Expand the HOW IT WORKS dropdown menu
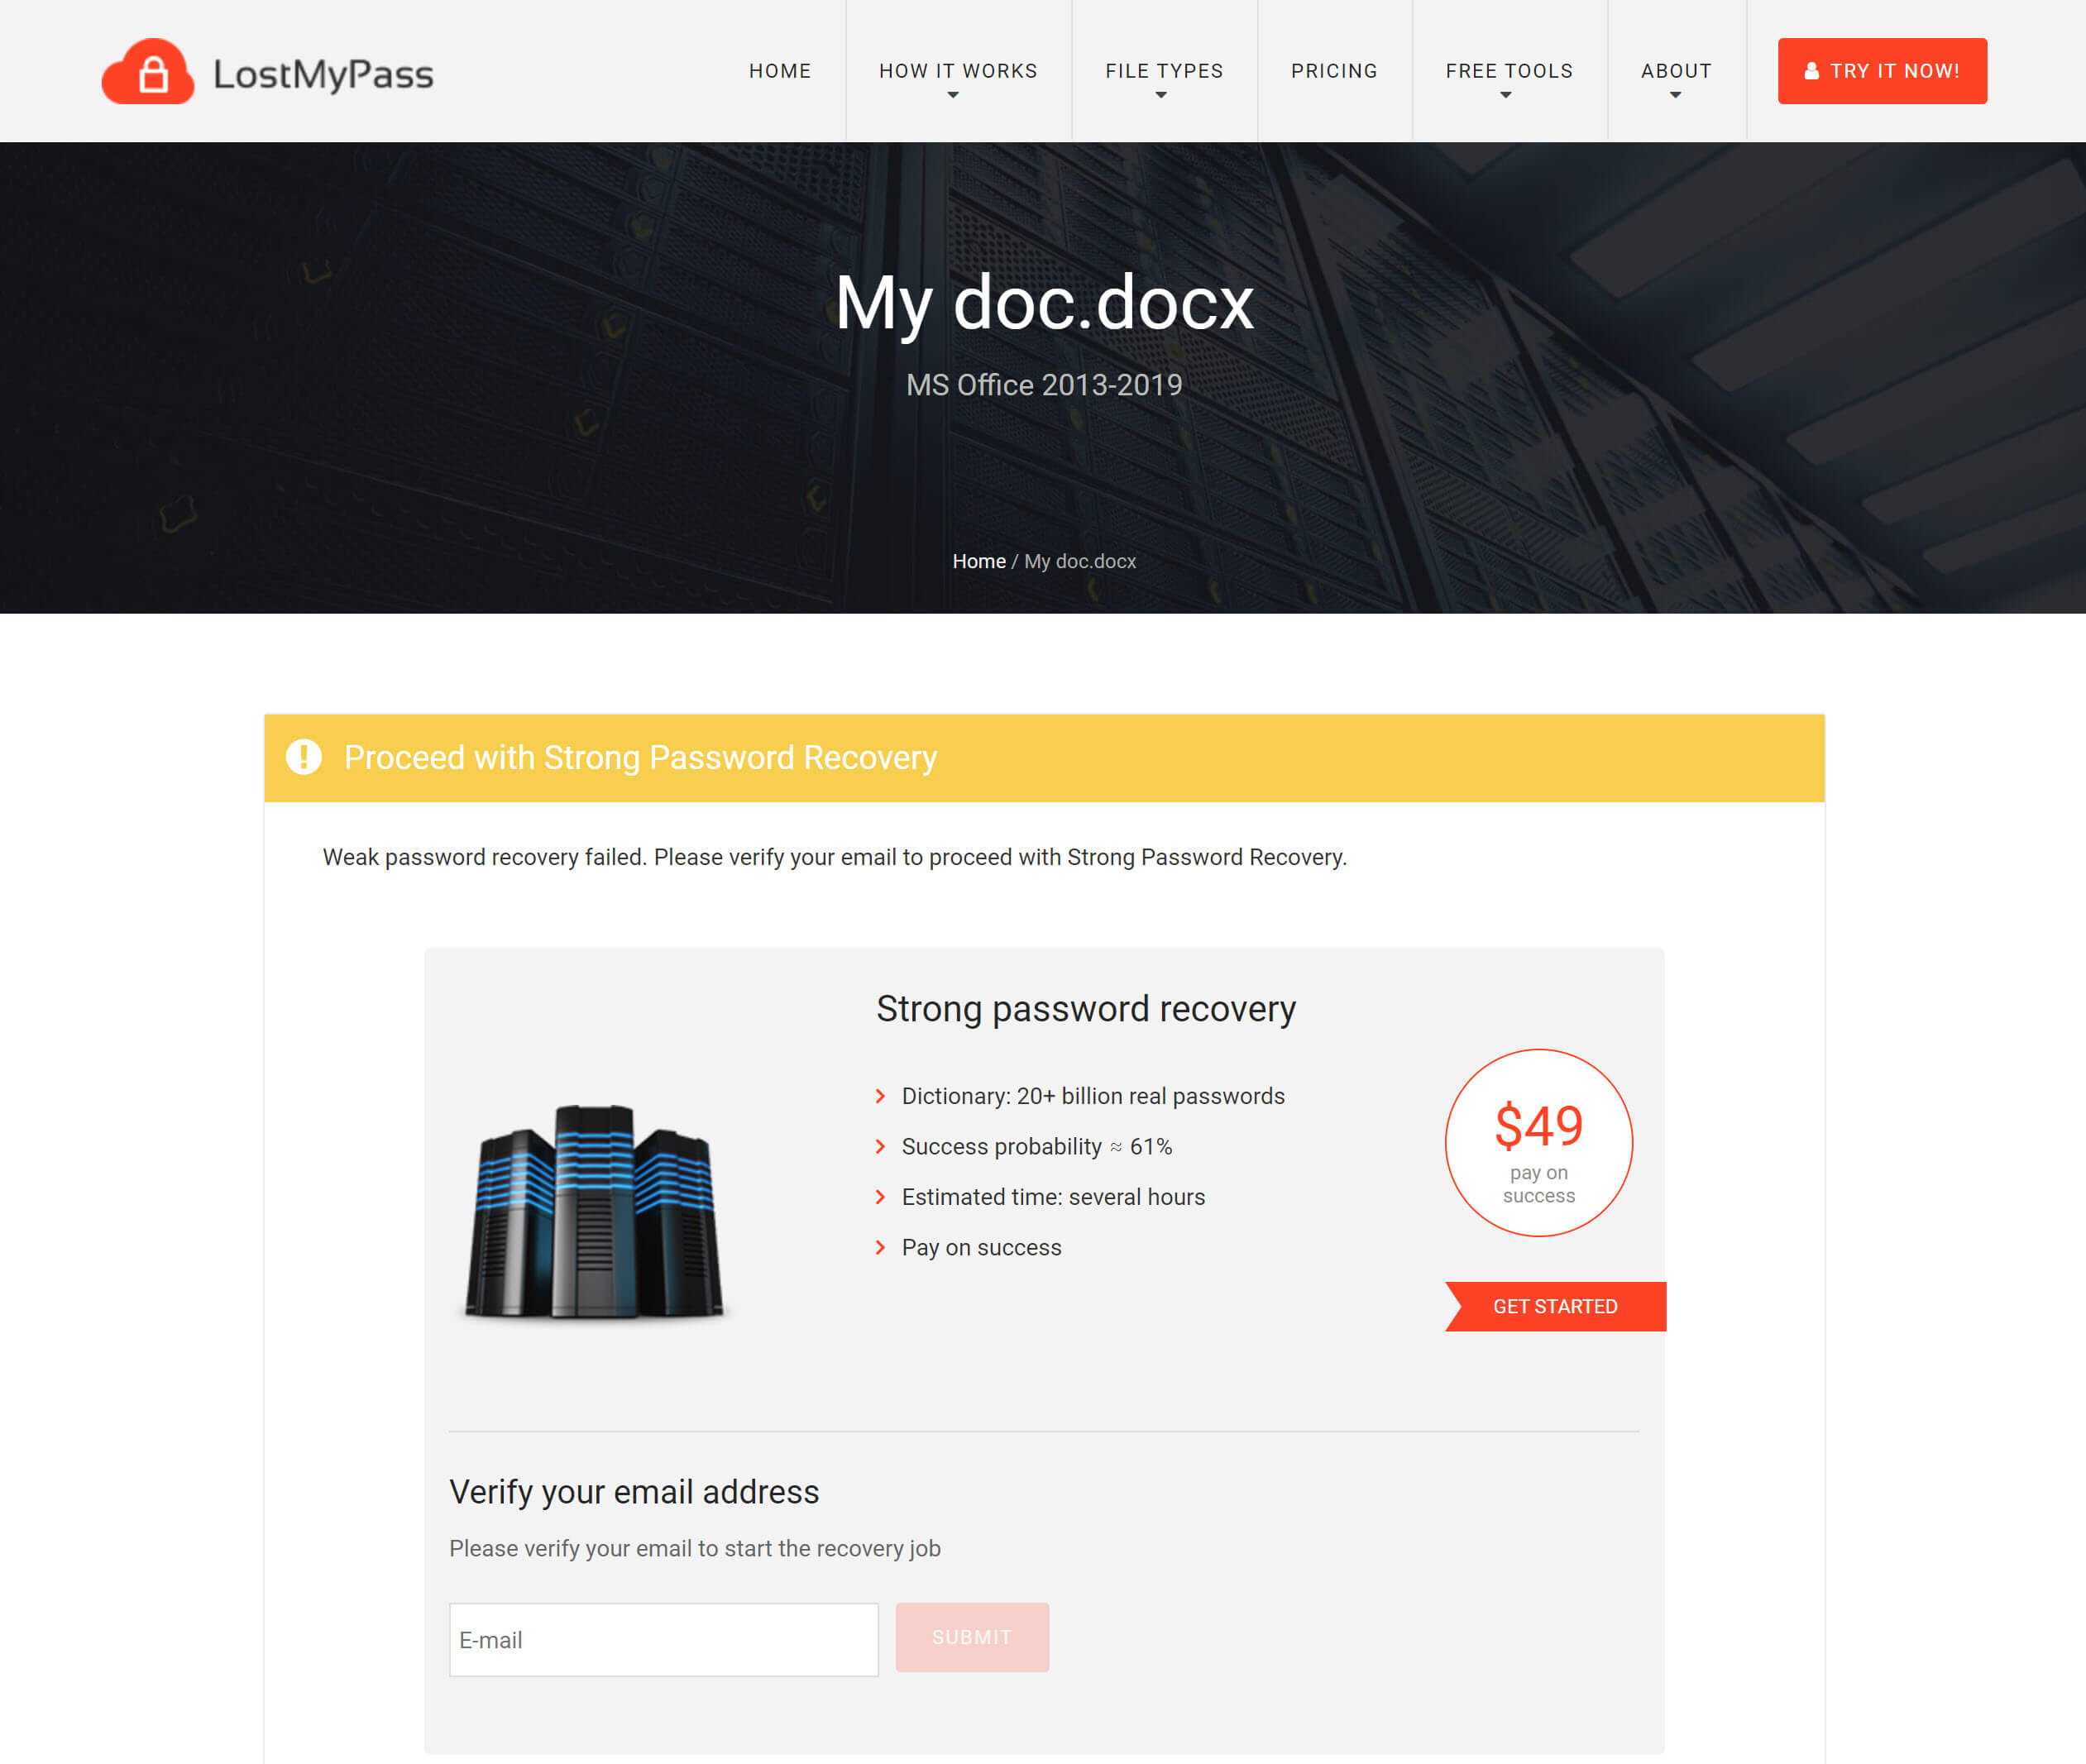This screenshot has width=2086, height=1764. [957, 70]
